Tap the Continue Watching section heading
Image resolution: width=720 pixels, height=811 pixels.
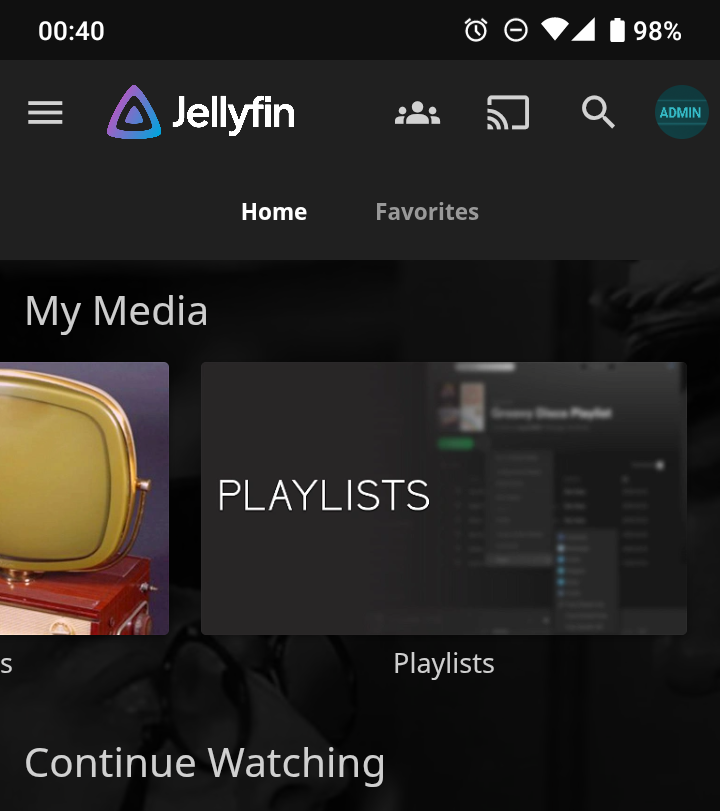pos(205,763)
